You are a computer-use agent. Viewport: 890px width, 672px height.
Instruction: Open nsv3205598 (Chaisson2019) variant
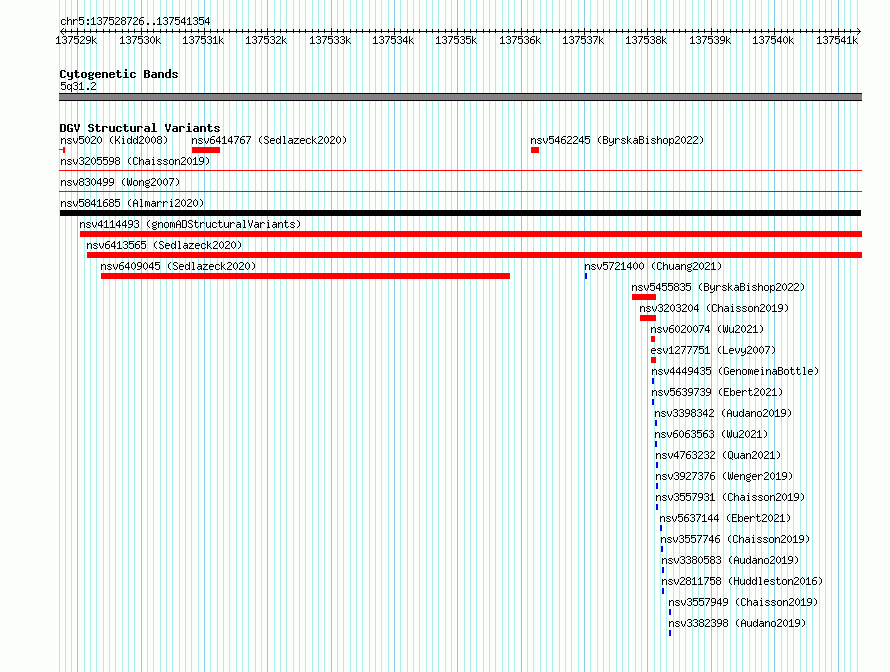pos(135,161)
